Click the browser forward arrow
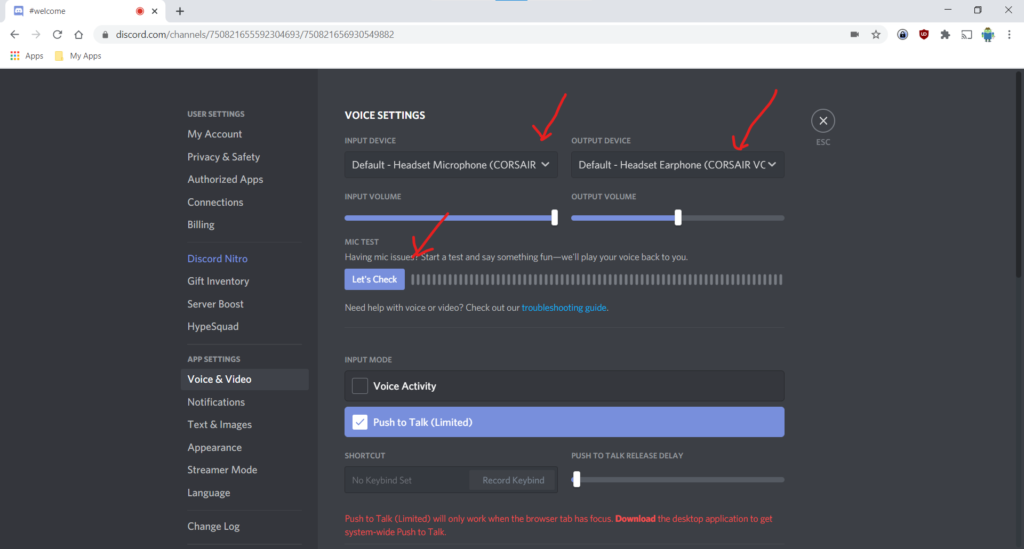 [36, 35]
